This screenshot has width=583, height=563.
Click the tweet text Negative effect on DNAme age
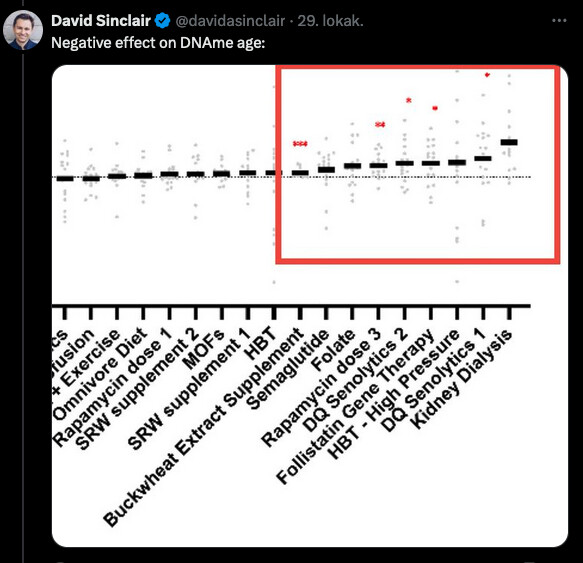[158, 43]
